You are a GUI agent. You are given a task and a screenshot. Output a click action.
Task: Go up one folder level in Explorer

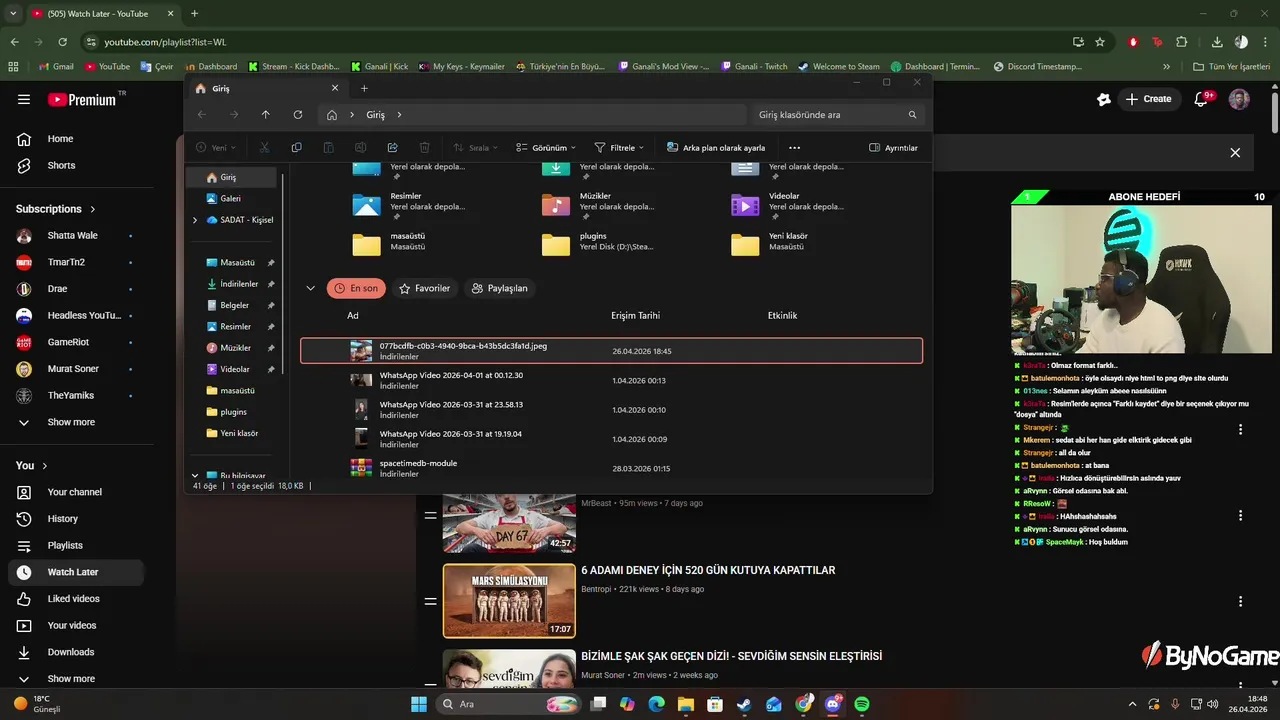265,115
